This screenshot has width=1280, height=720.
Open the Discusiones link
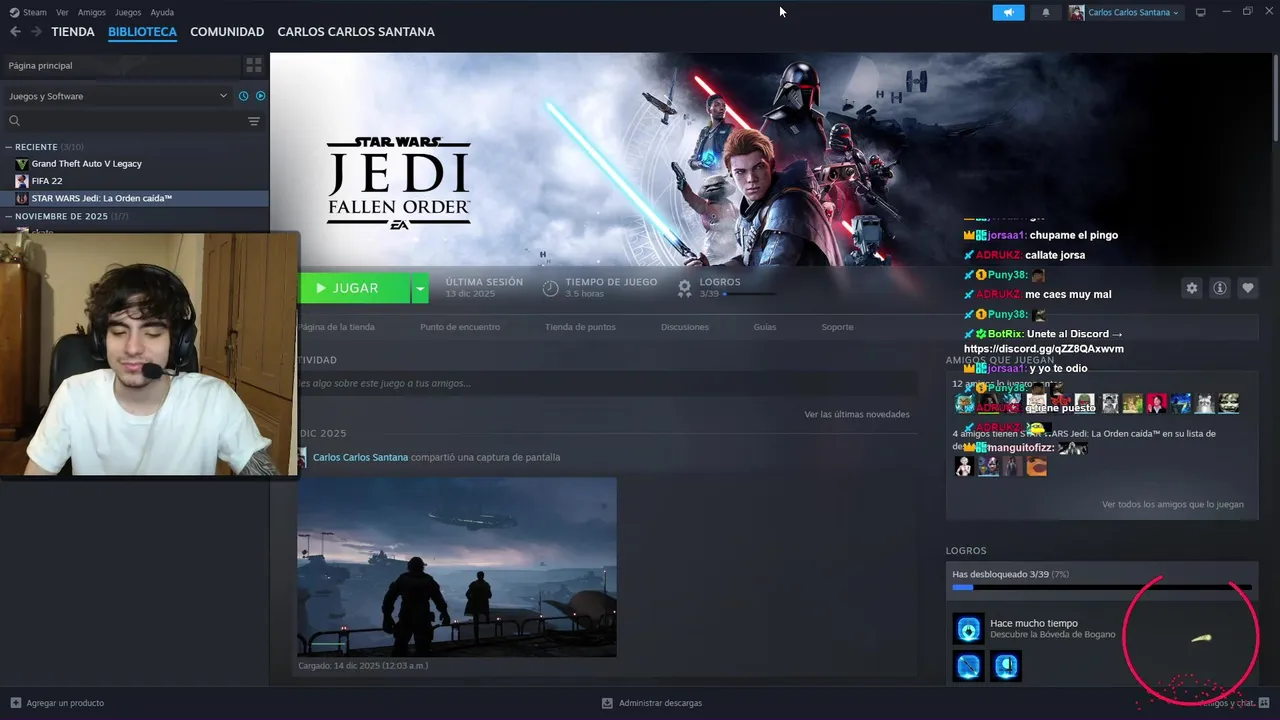tap(685, 327)
